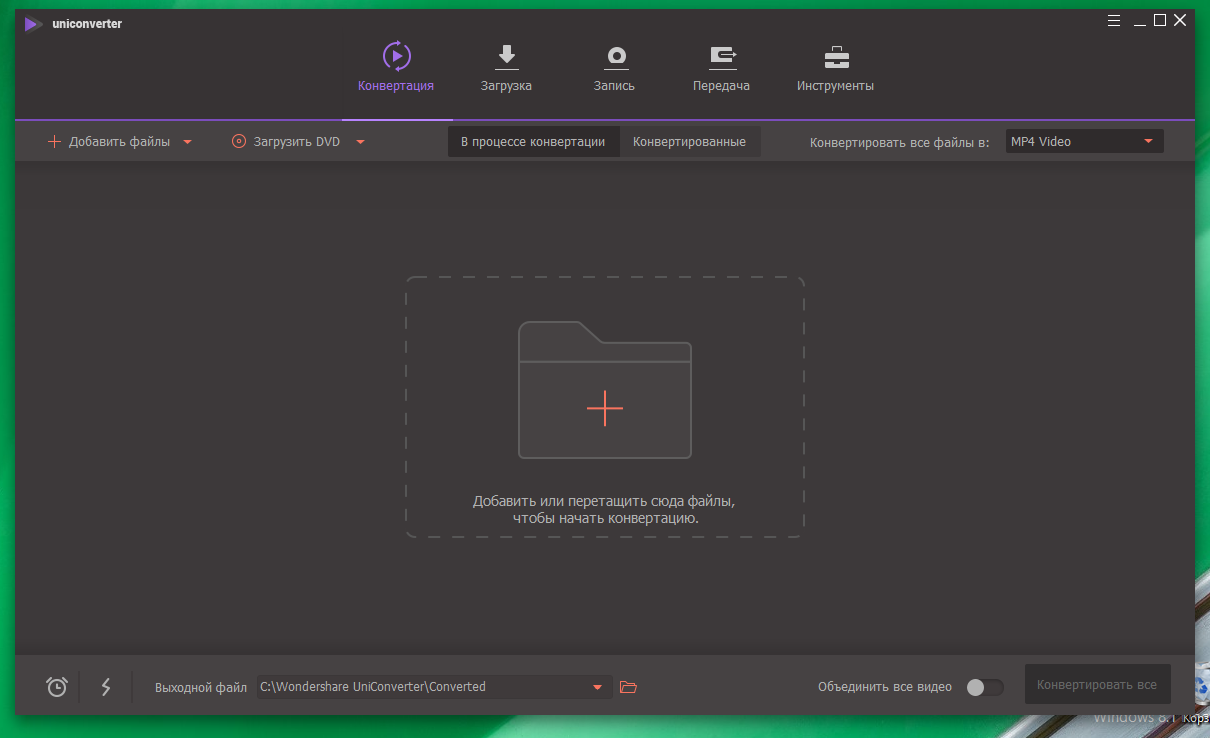Screen dimensions: 1210x738
Task: Open the hamburger menu top right
Action: 1113,19
